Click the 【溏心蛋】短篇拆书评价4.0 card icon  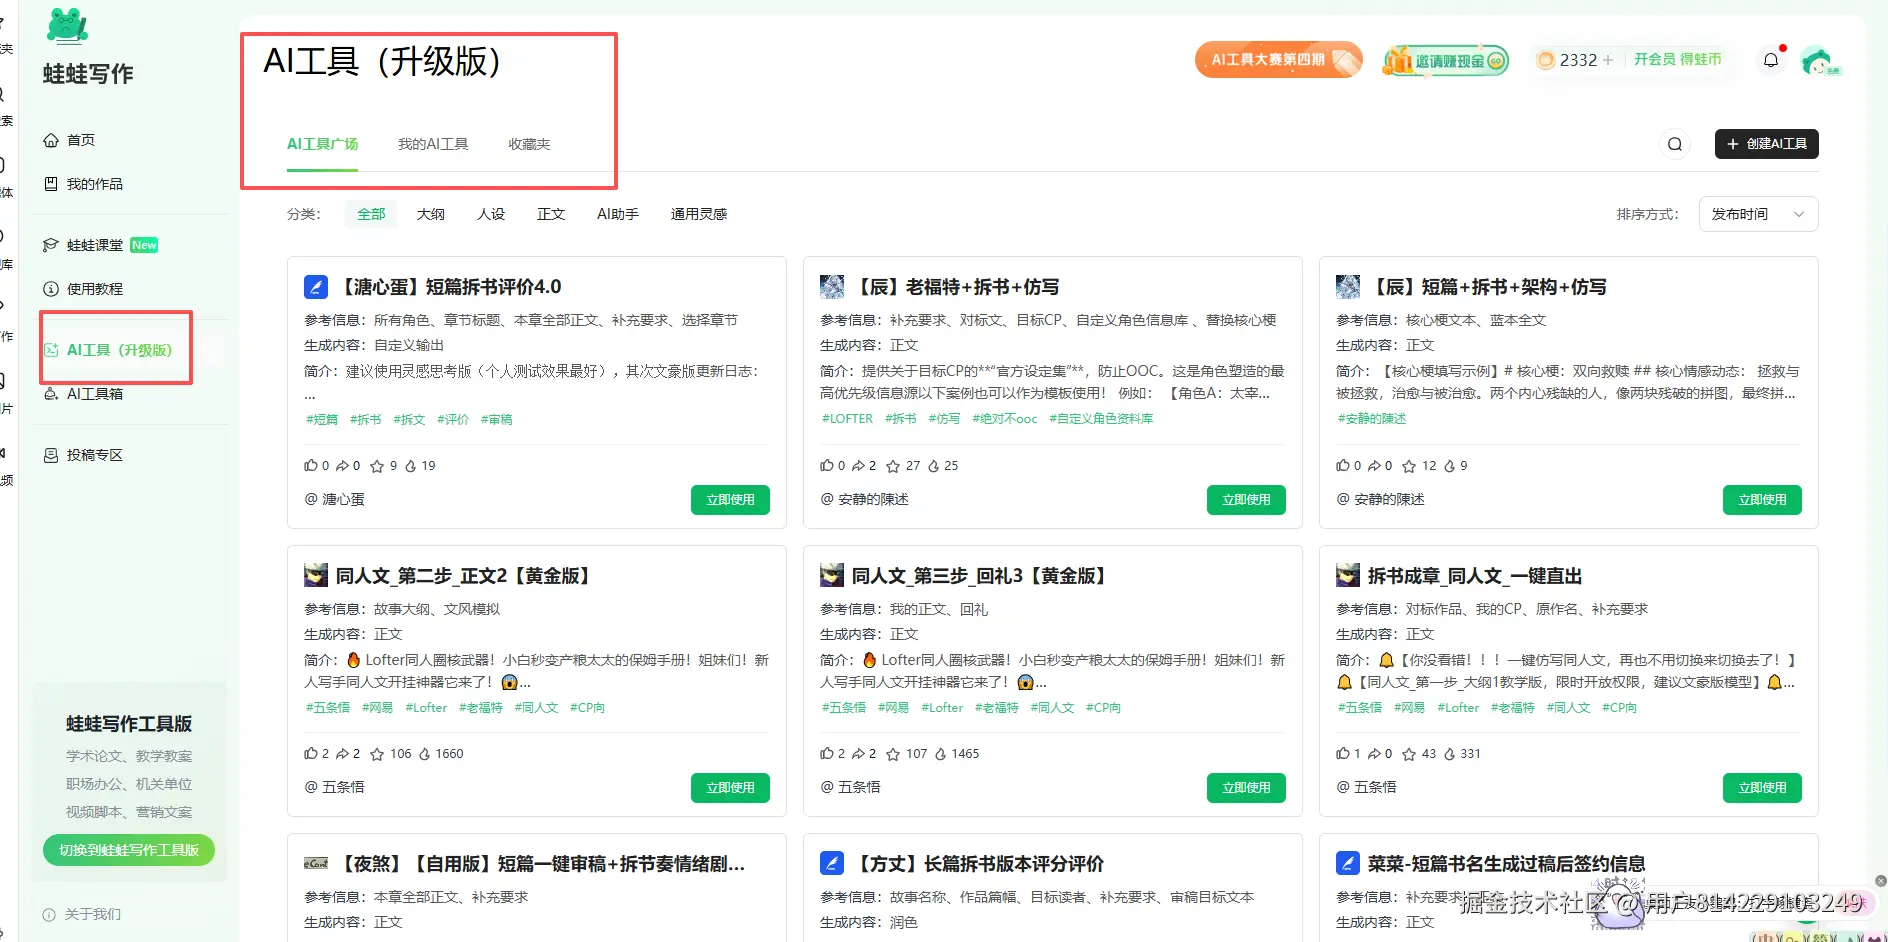[x=316, y=287]
